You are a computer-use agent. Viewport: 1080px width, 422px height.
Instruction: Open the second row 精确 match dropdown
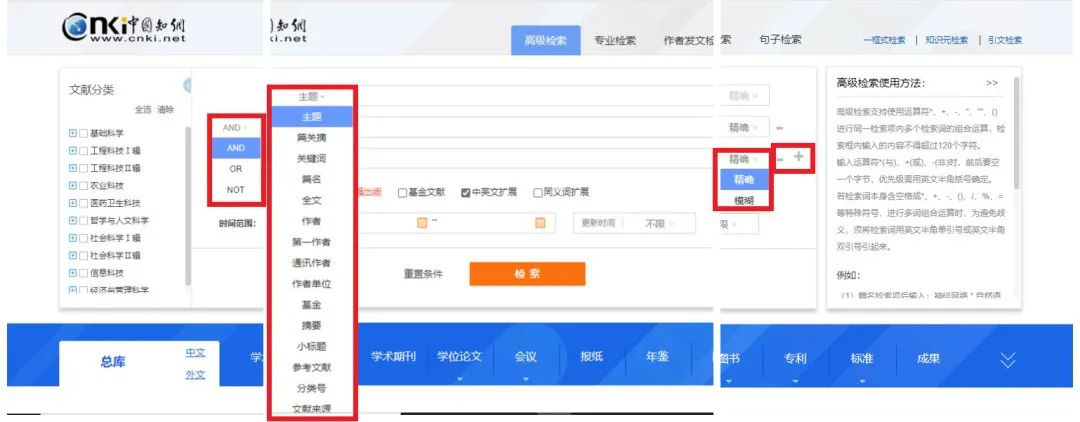745,127
